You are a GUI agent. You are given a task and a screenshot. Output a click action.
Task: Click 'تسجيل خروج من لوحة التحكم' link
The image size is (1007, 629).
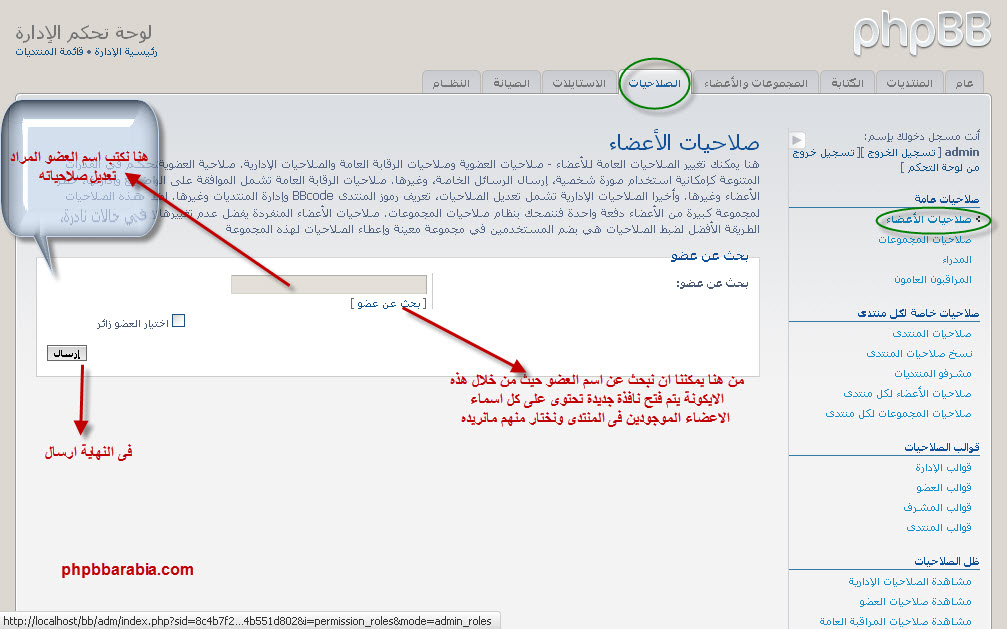tap(886, 160)
